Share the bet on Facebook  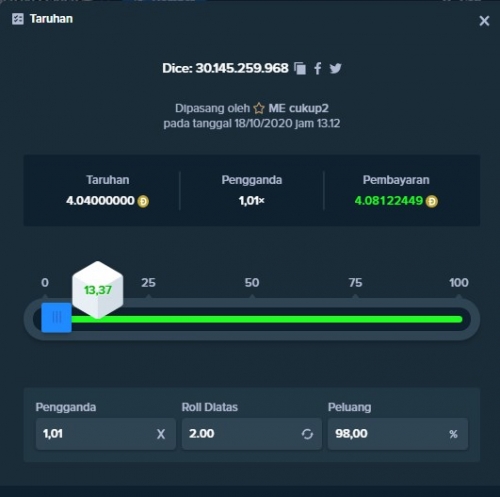coord(318,68)
